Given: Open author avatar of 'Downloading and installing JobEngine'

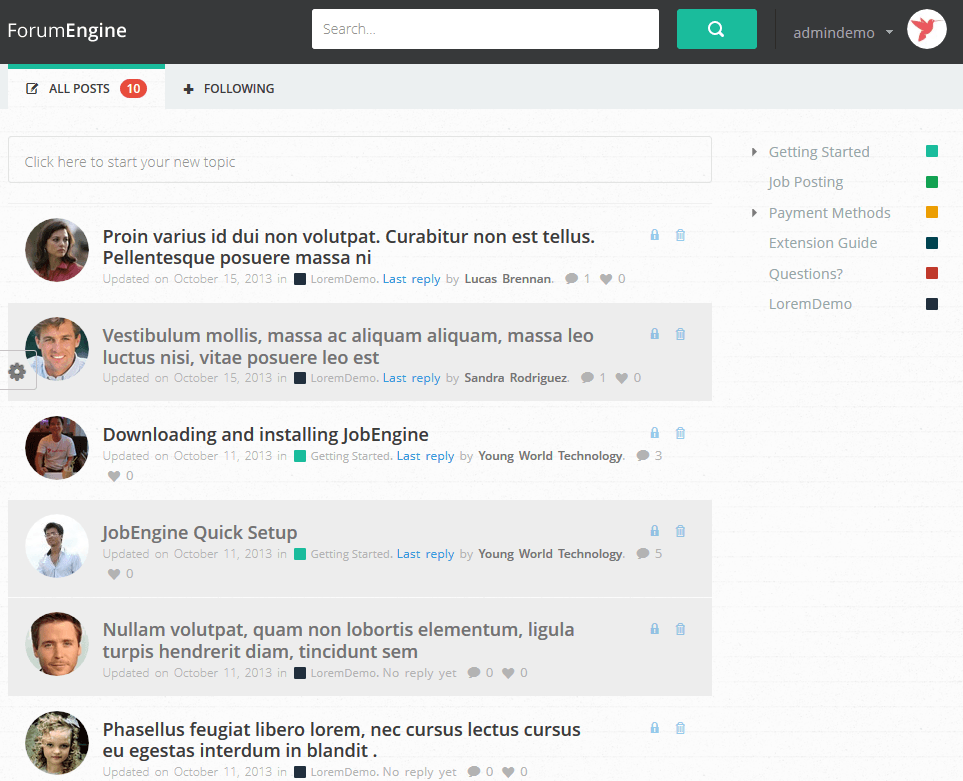Looking at the screenshot, I should tap(57, 448).
